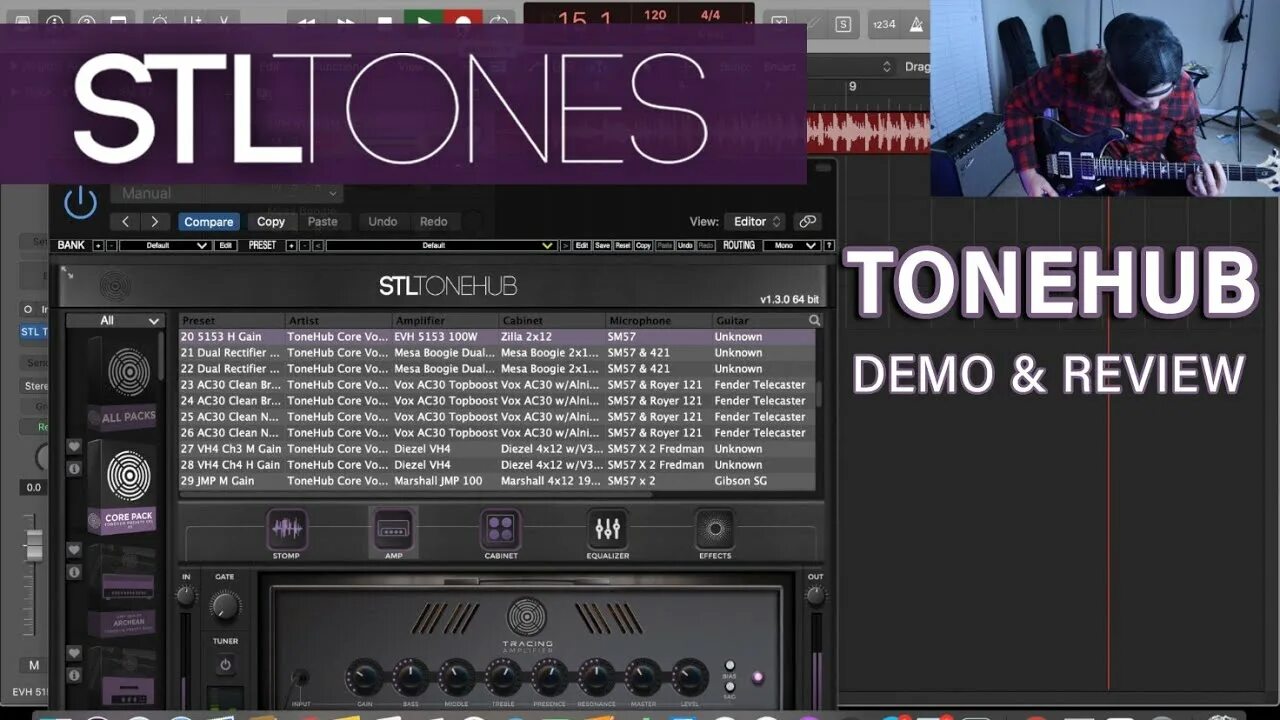Click the Bank Edit button
This screenshot has height=720, width=1280.
tap(227, 245)
